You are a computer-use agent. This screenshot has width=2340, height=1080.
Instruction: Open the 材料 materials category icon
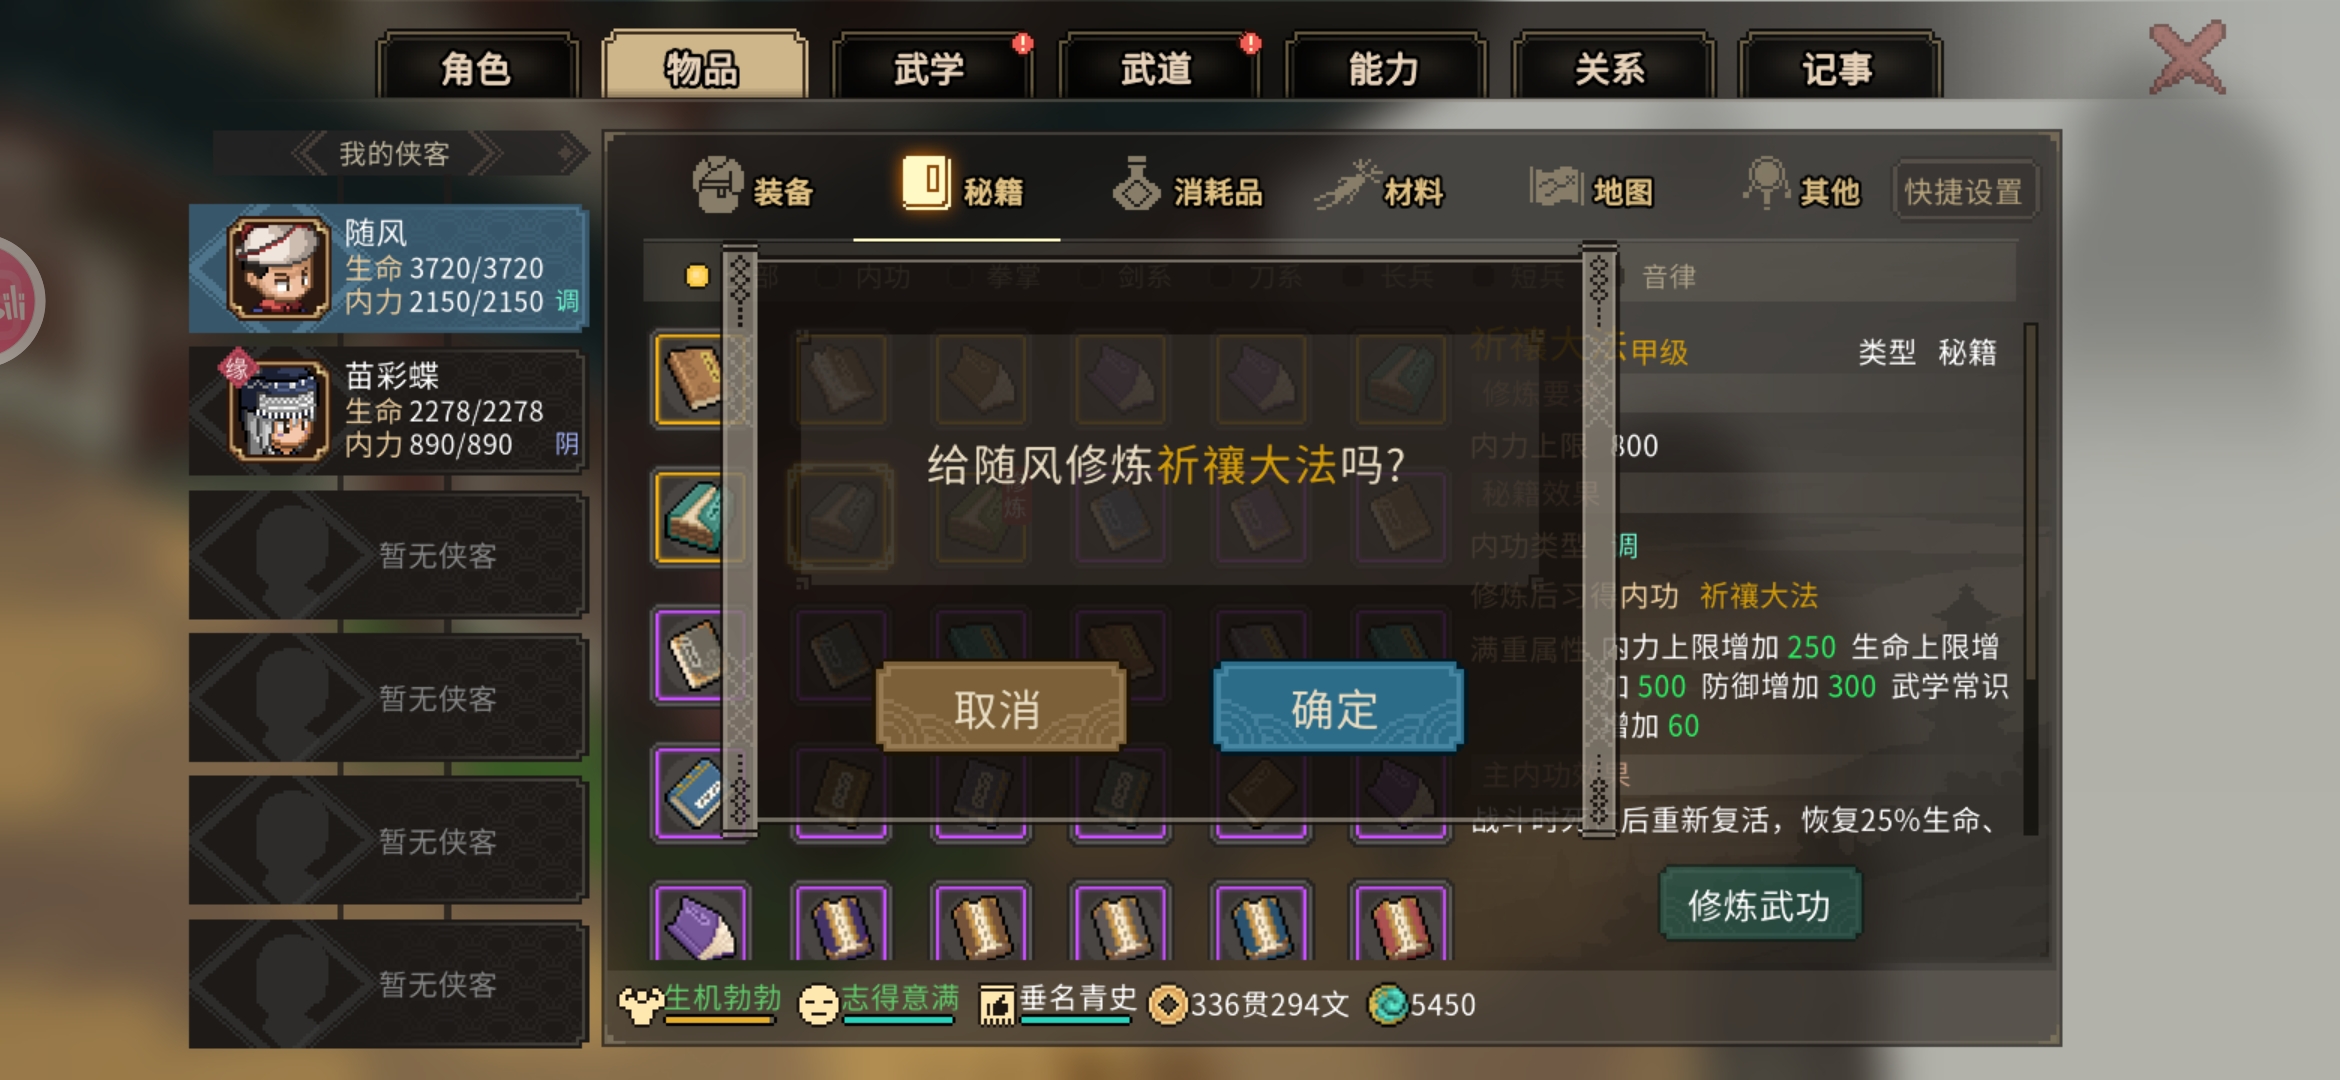tap(1346, 185)
